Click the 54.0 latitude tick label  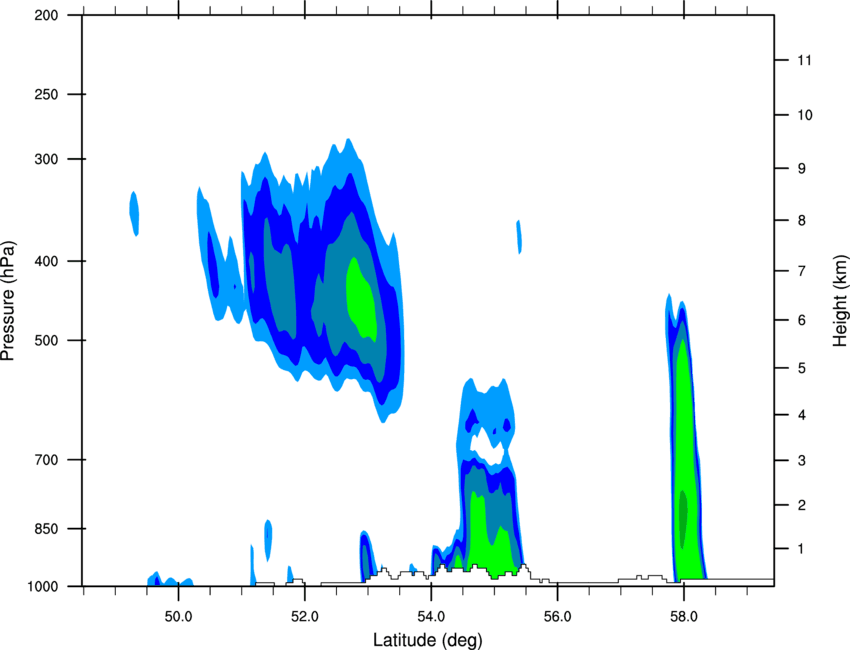tap(432, 617)
